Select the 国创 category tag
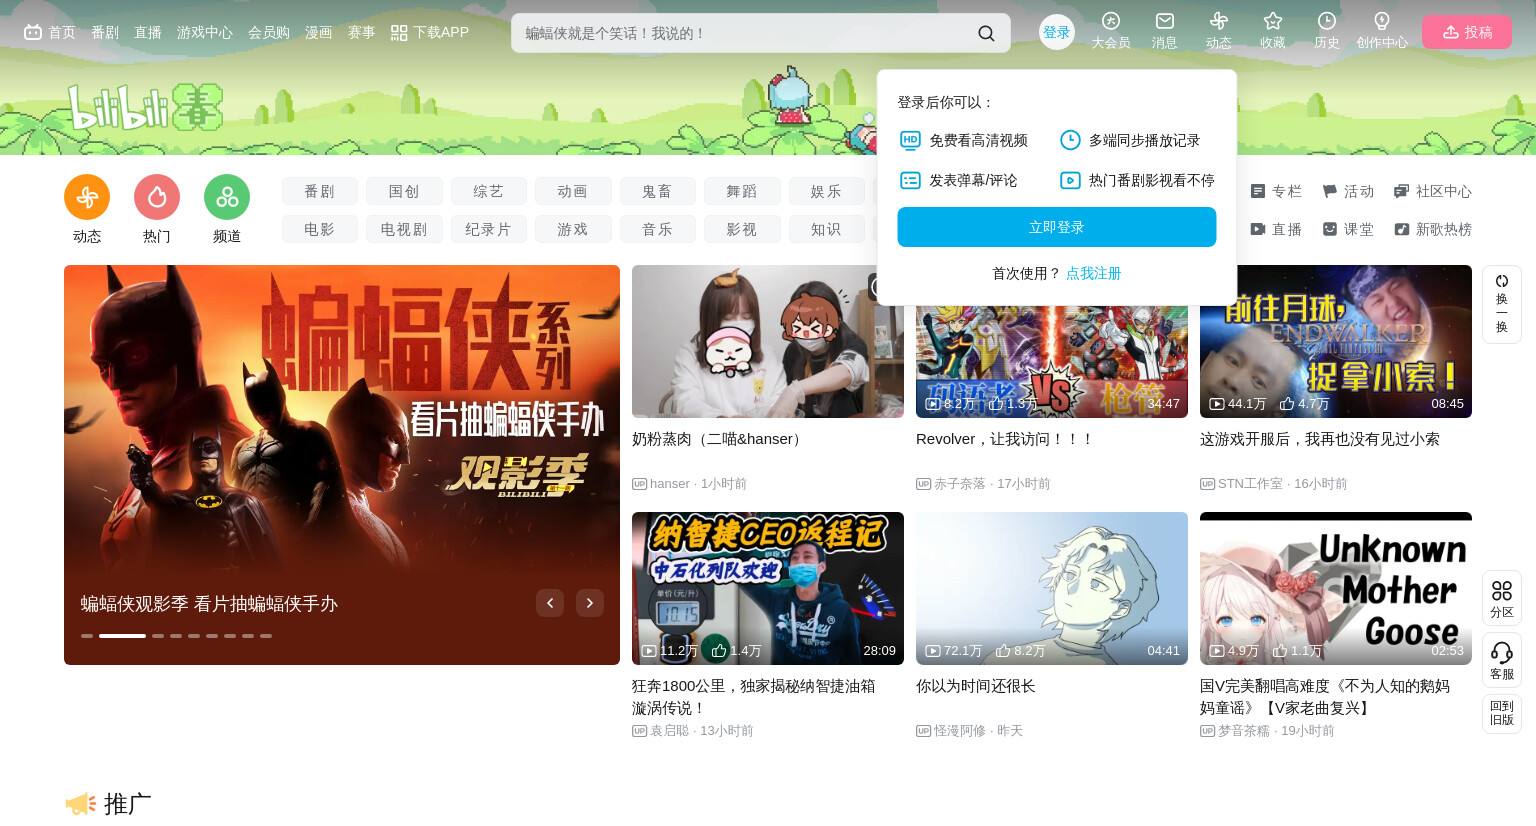This screenshot has width=1536, height=826. (x=404, y=191)
